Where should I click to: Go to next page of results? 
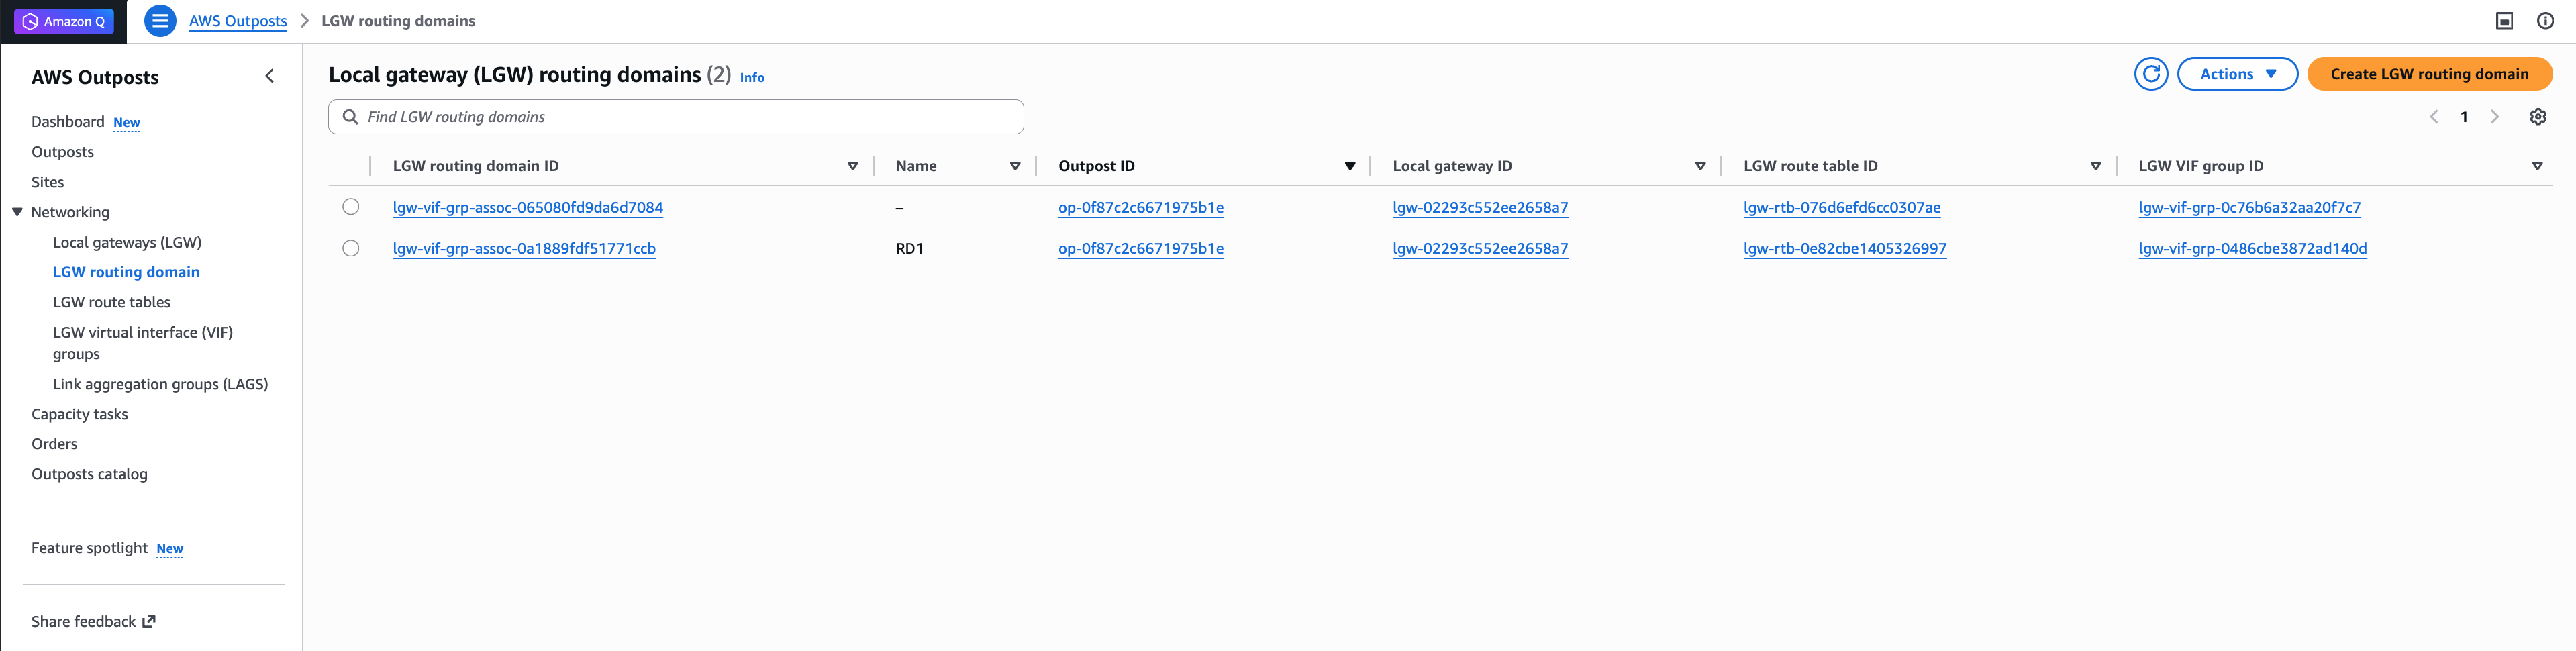pos(2494,117)
